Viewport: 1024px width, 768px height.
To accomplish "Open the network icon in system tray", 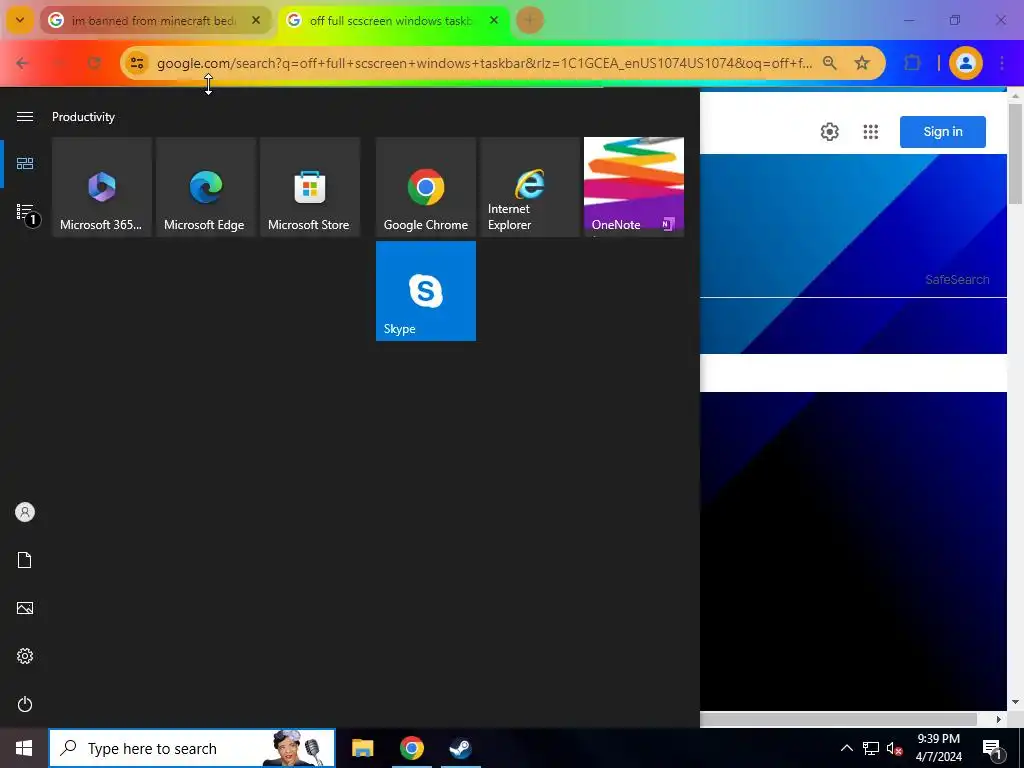I will 871,748.
